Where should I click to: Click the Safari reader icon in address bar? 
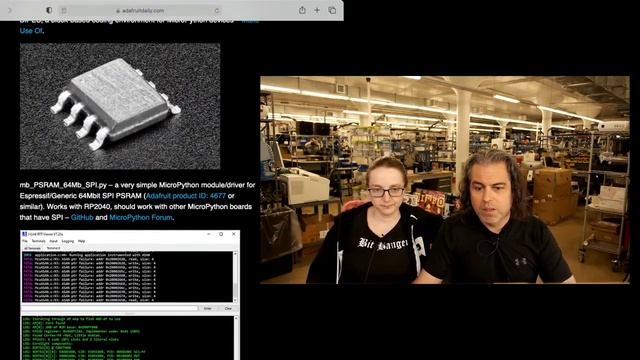[x=64, y=11]
